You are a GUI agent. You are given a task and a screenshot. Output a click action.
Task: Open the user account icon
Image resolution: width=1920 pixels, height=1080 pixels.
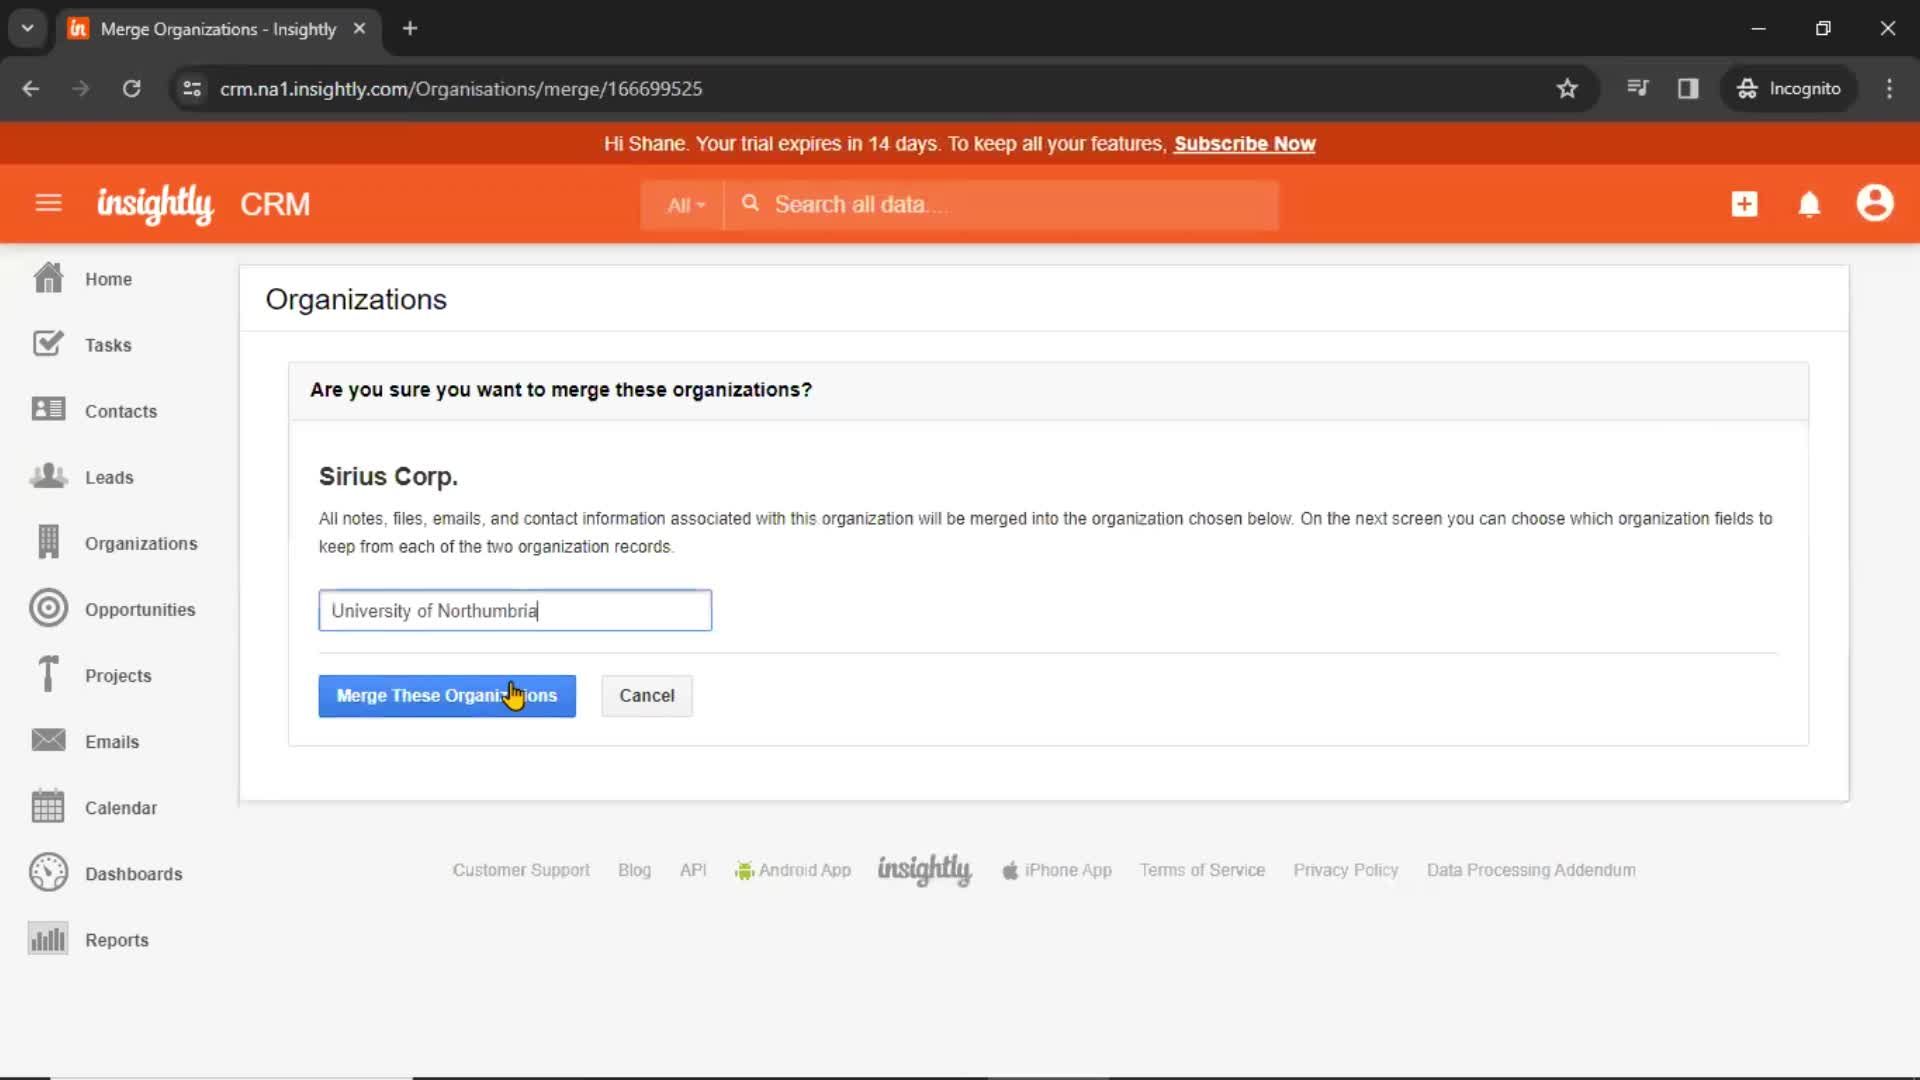(1876, 204)
